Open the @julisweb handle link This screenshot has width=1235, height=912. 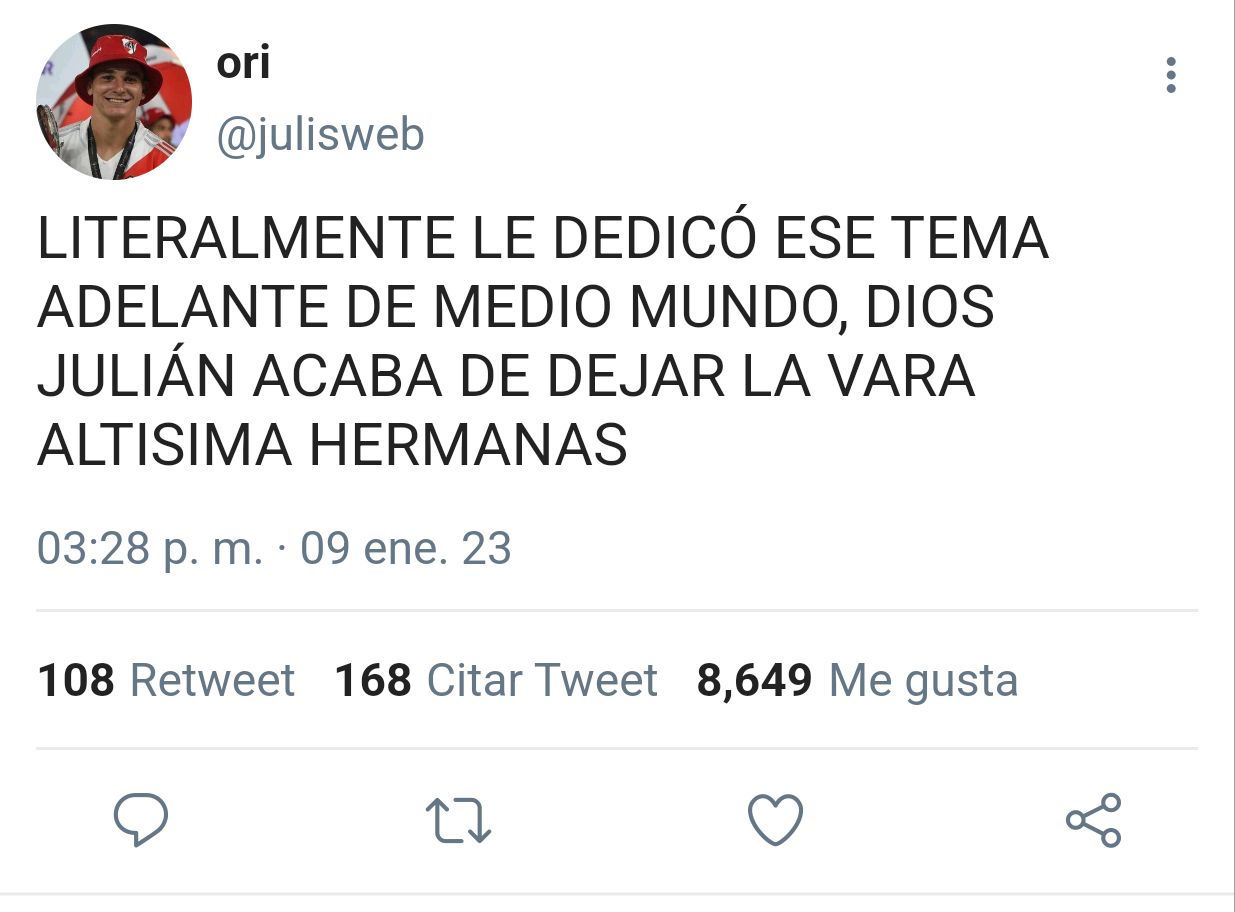click(x=320, y=134)
